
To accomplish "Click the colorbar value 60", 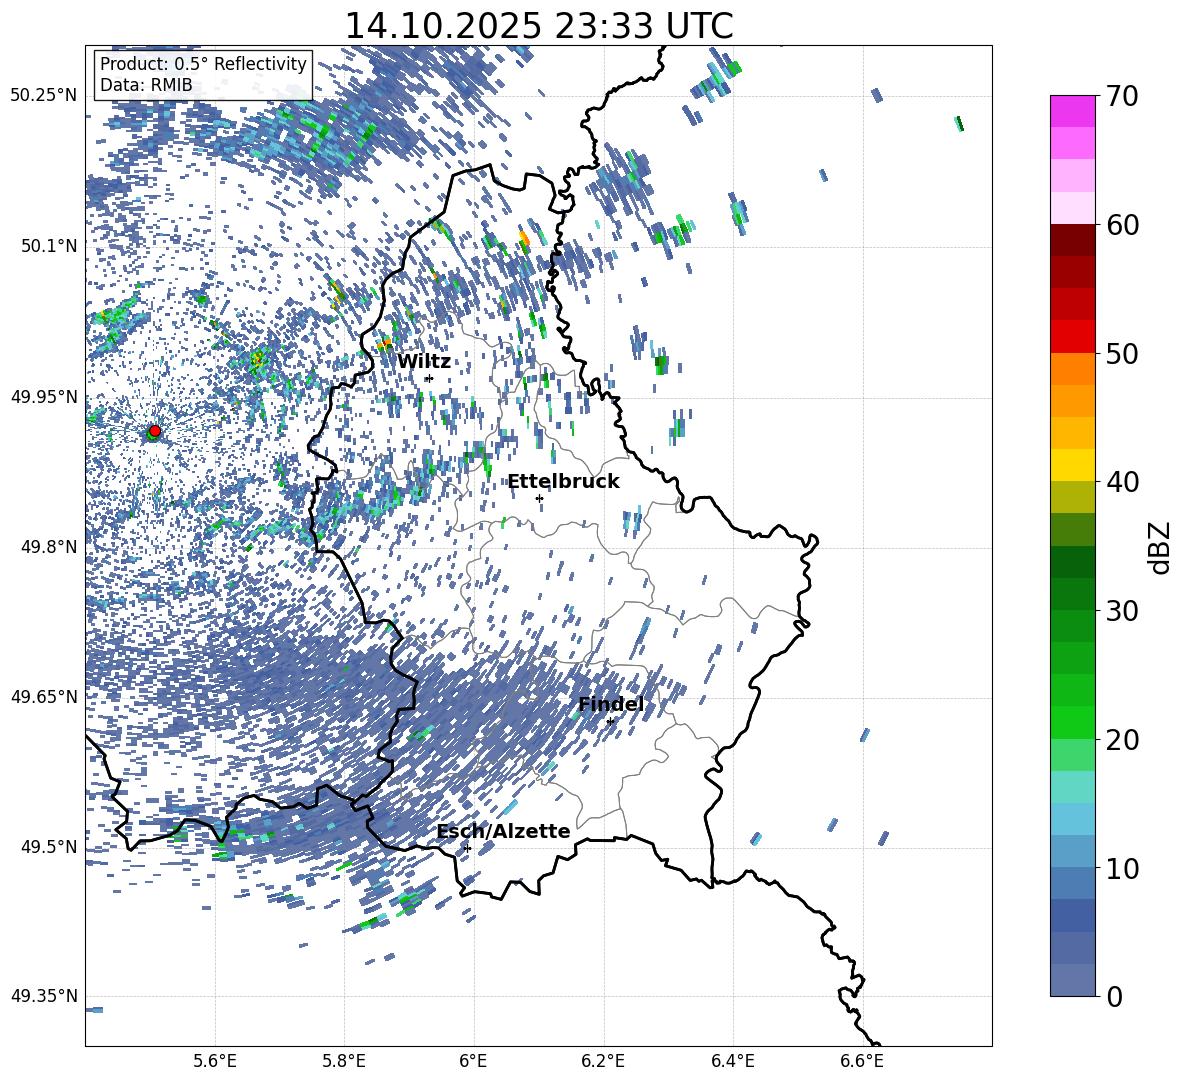I will coord(1122,225).
